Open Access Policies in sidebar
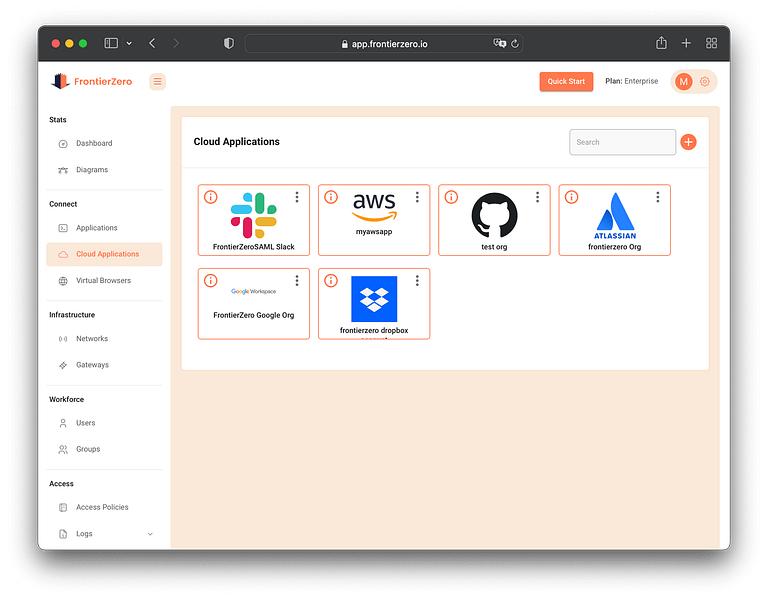 pos(102,507)
